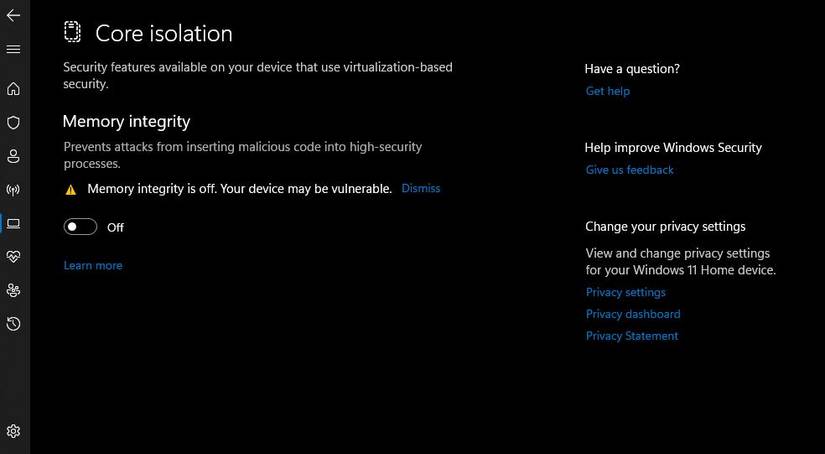Image resolution: width=825 pixels, height=454 pixels.
Task: Open the Home page icon
Action: click(x=13, y=89)
